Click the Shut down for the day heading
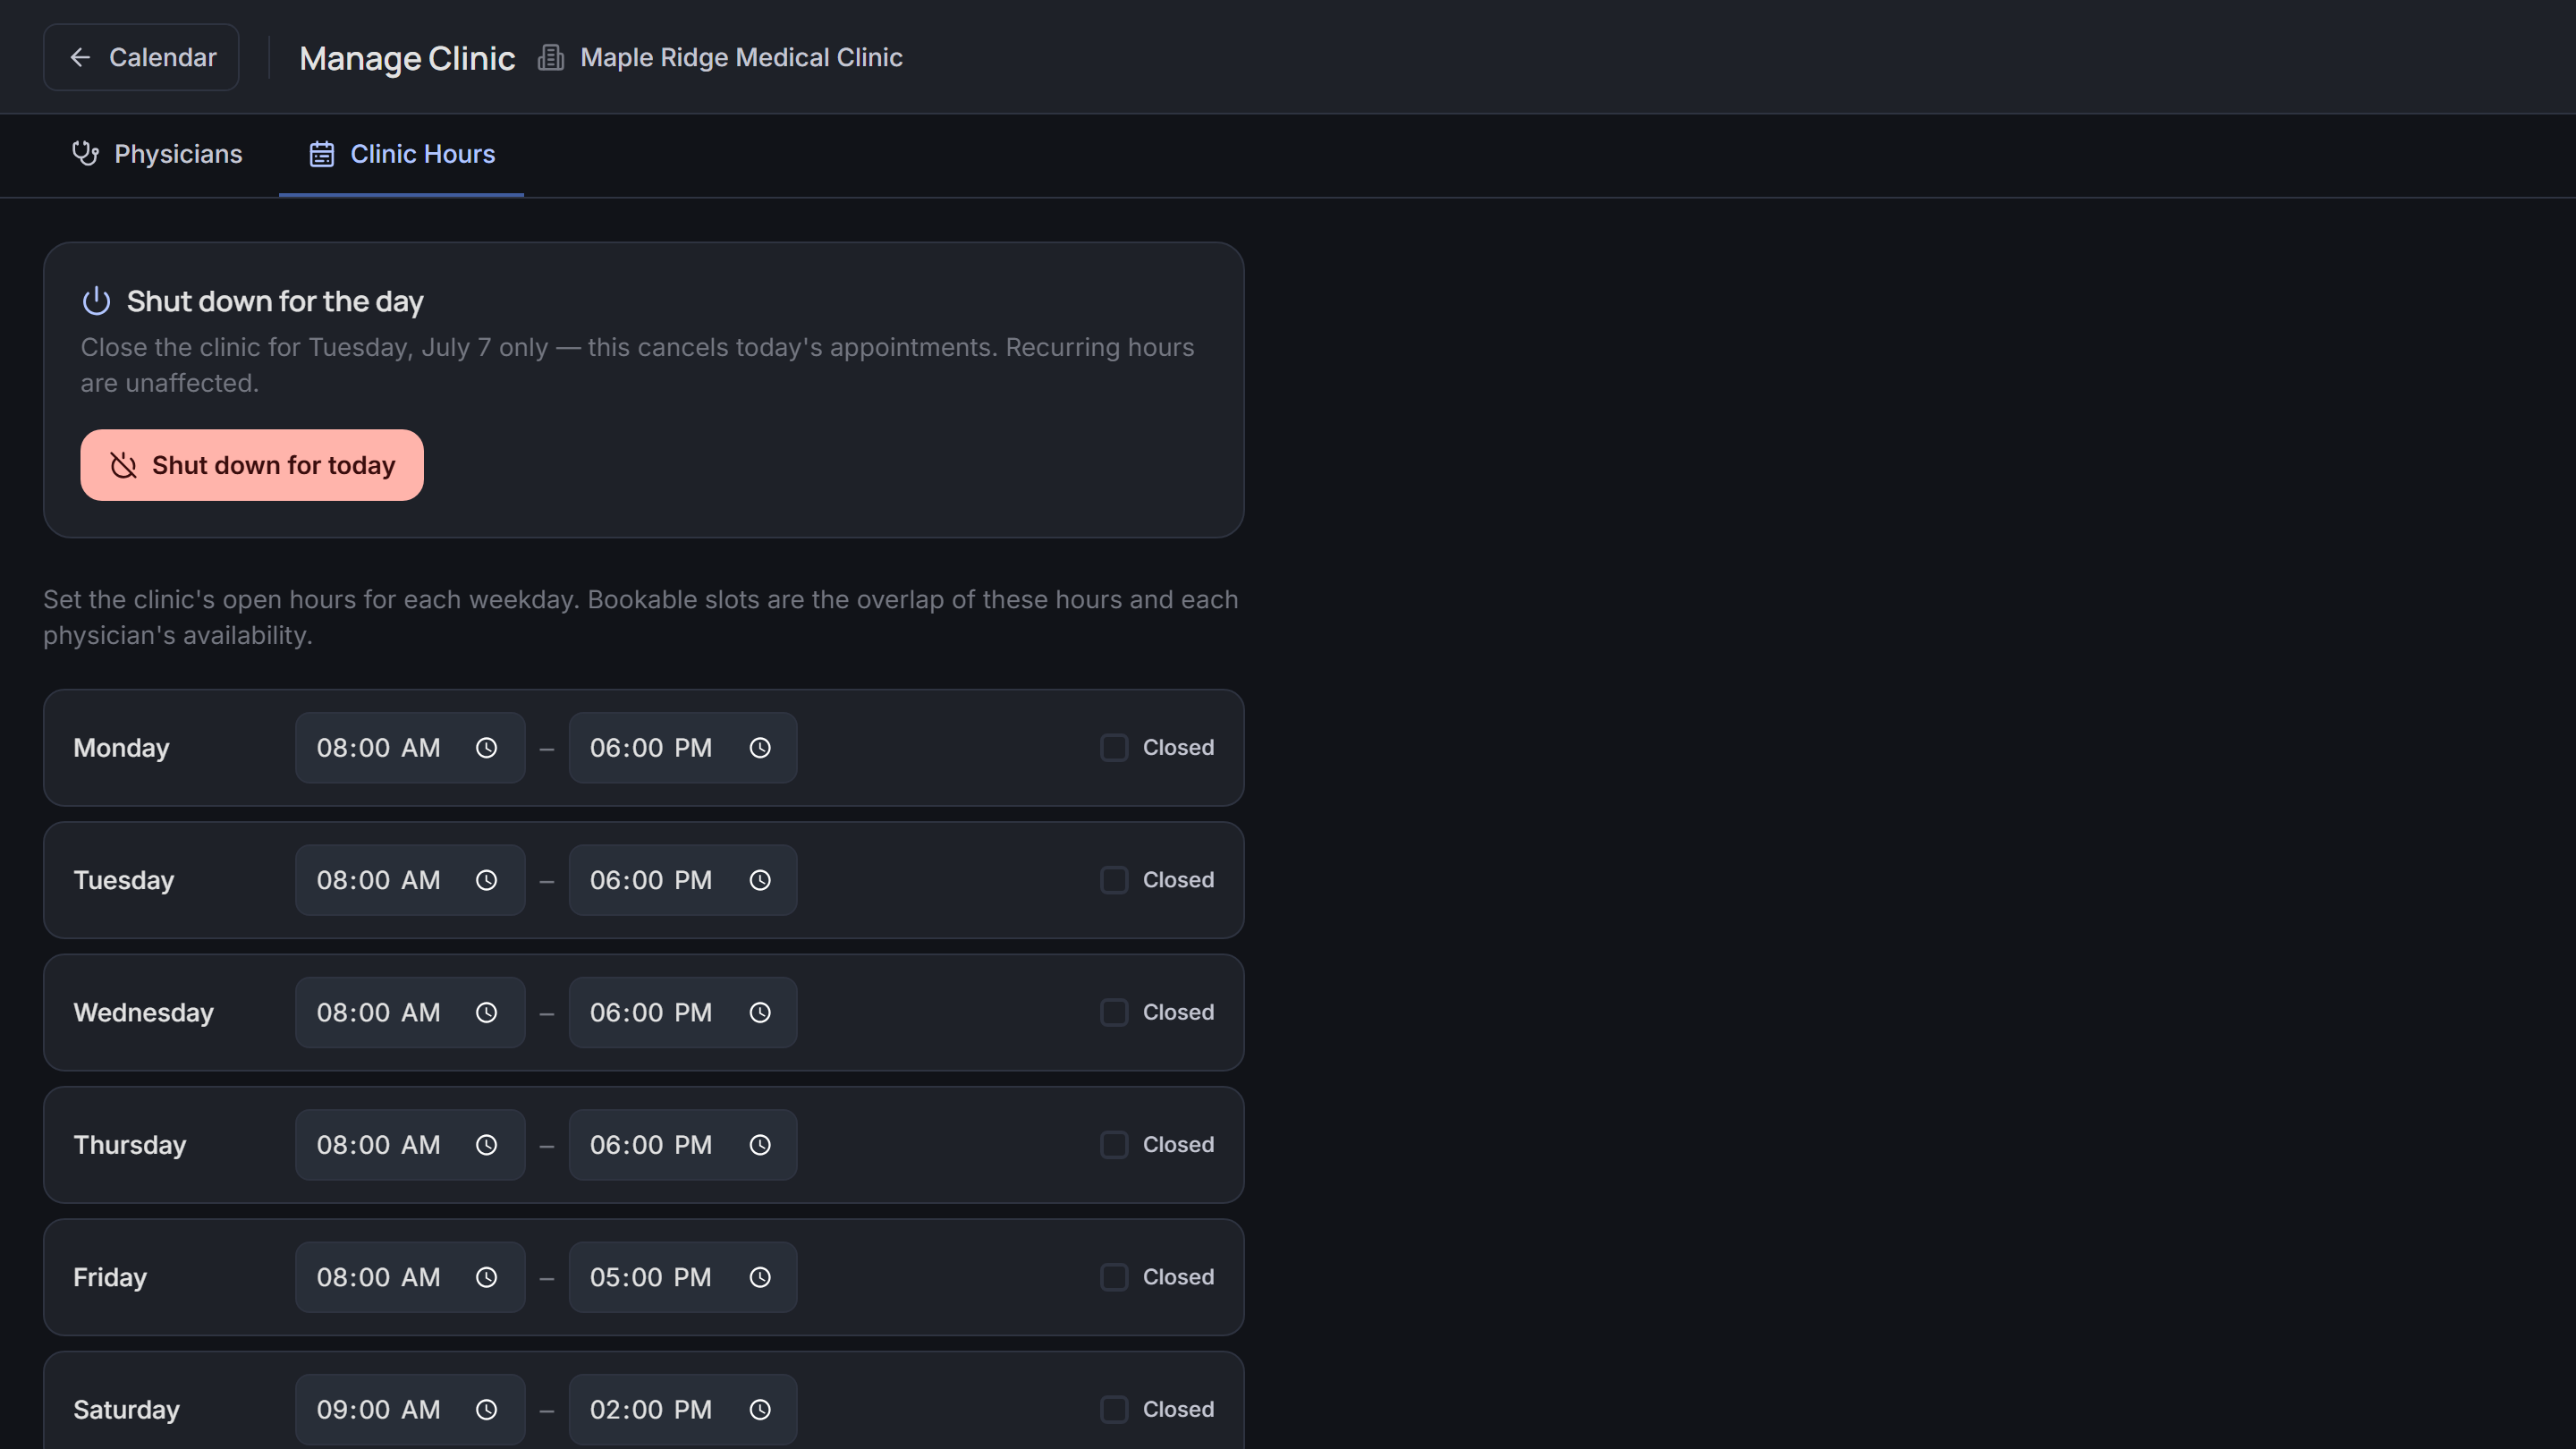This screenshot has height=1449, width=2576. tap(275, 301)
